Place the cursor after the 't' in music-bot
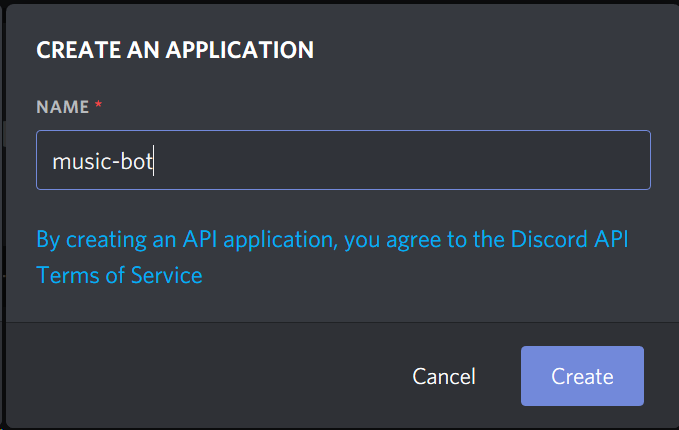The height and width of the screenshot is (430, 679). point(153,162)
